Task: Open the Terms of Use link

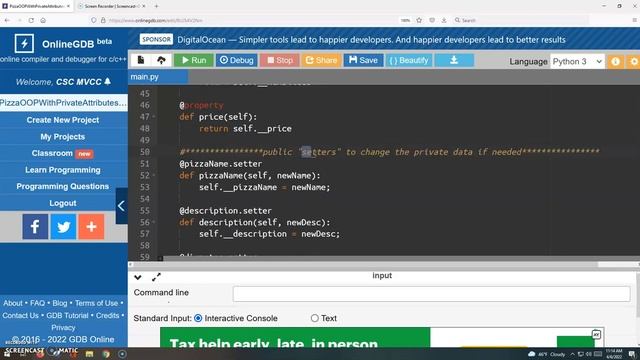Action: [x=96, y=303]
